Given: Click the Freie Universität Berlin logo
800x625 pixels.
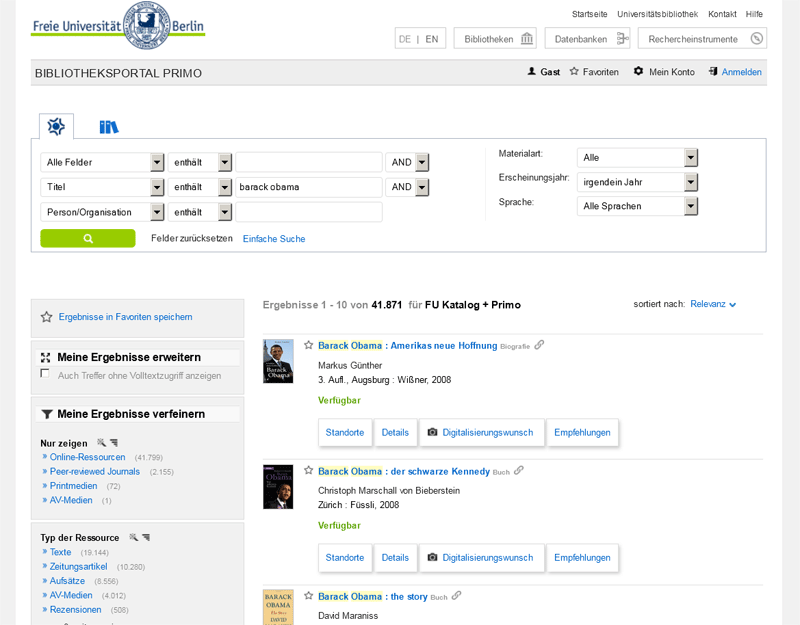Looking at the screenshot, I should point(118,26).
